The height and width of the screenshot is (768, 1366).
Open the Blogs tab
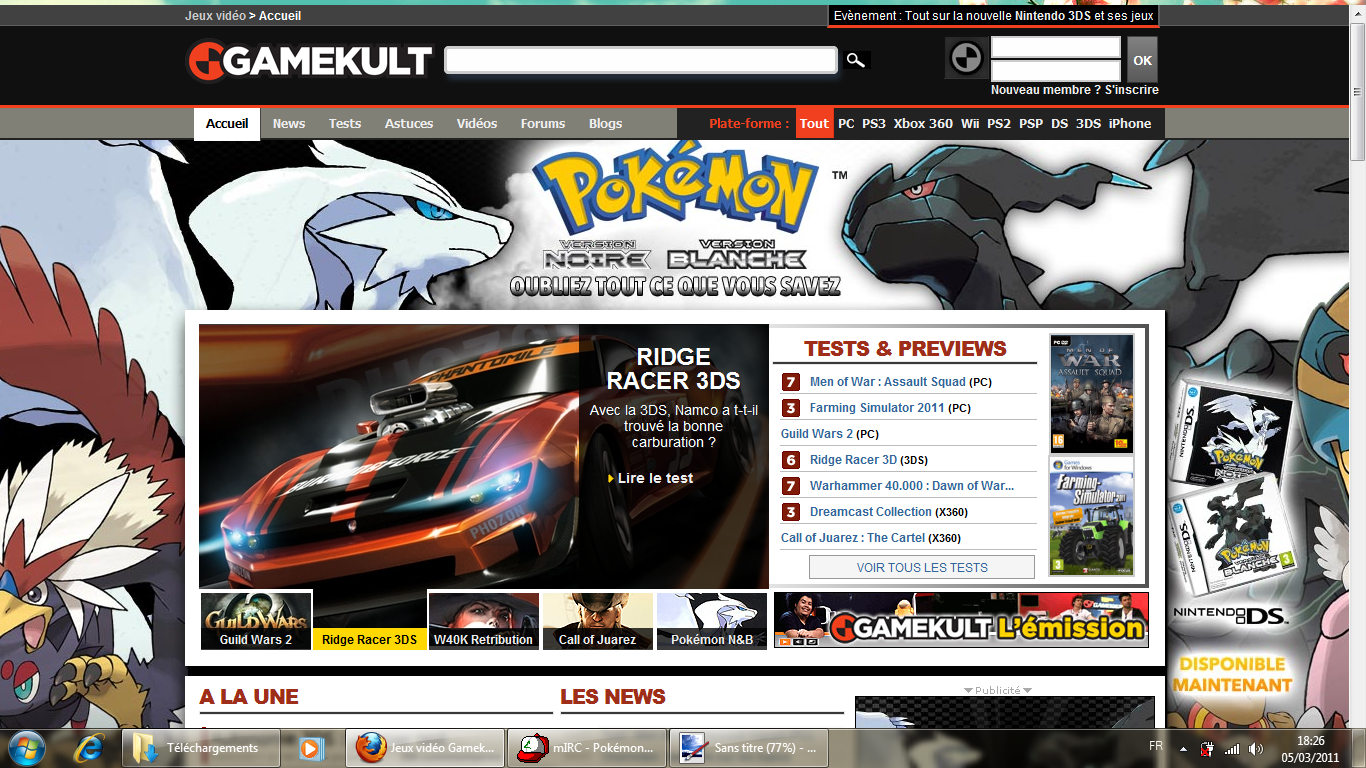point(605,124)
